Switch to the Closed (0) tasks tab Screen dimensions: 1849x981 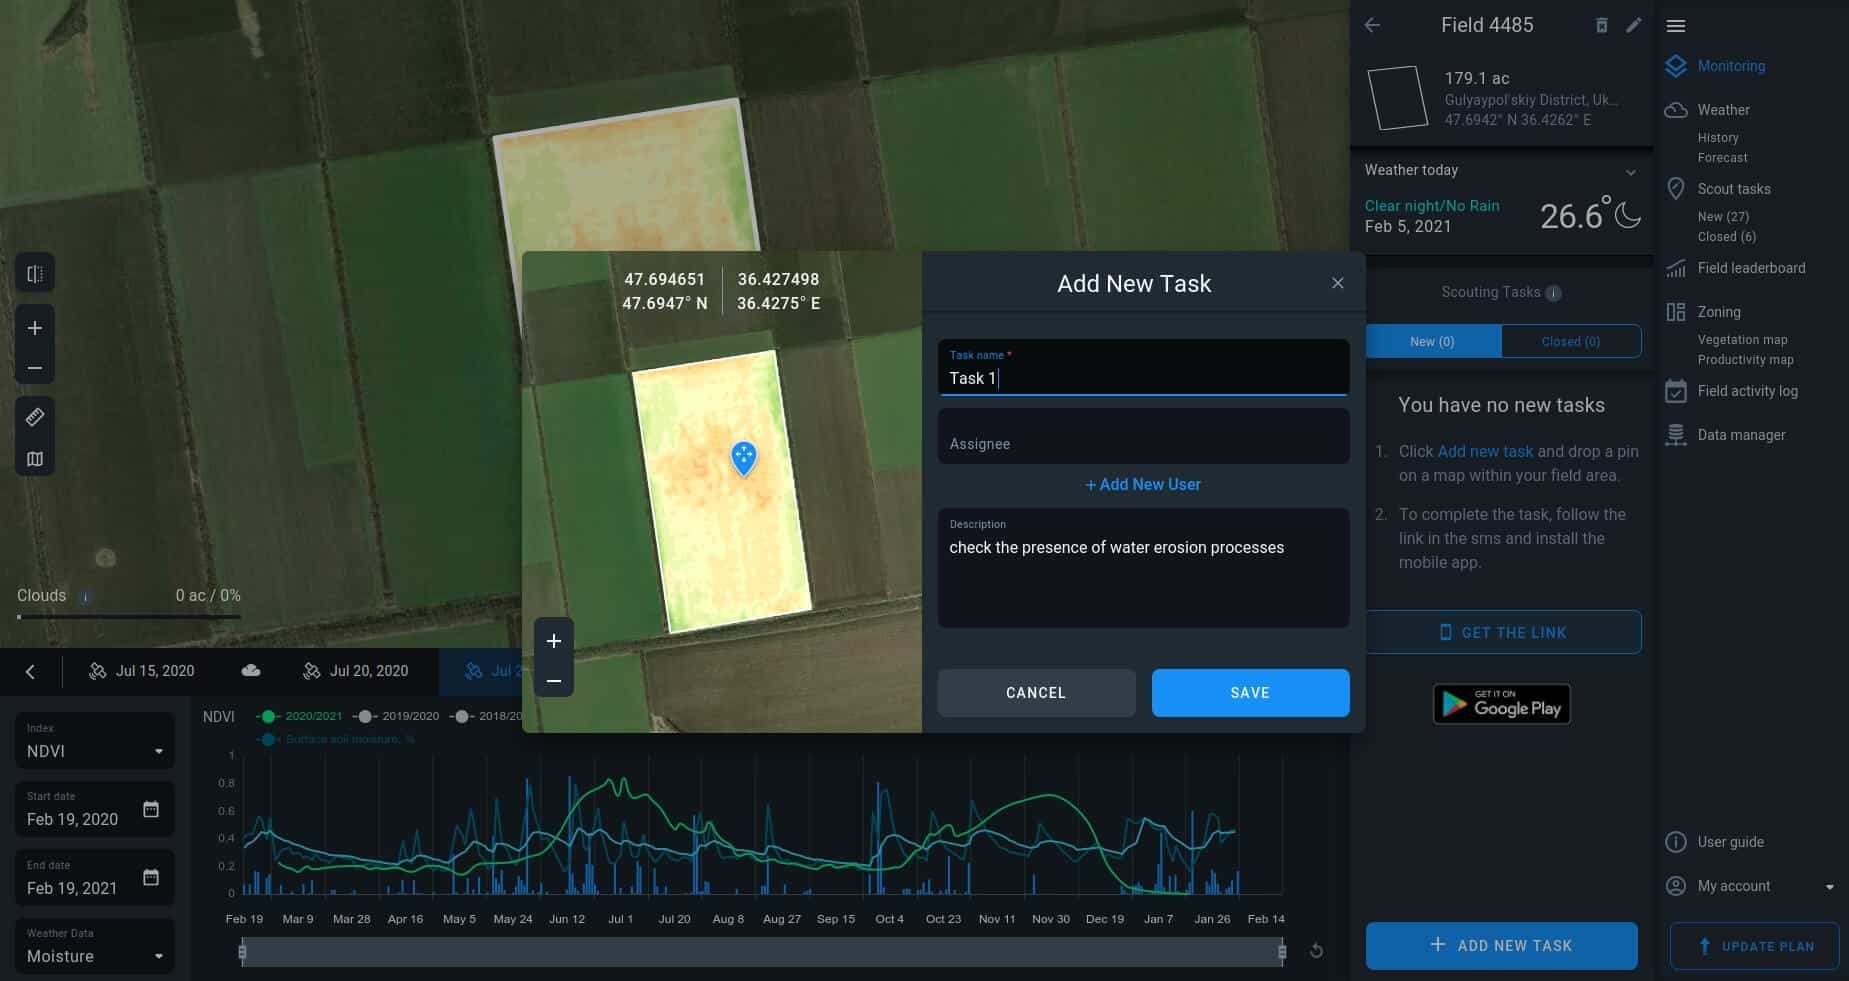coord(1570,341)
